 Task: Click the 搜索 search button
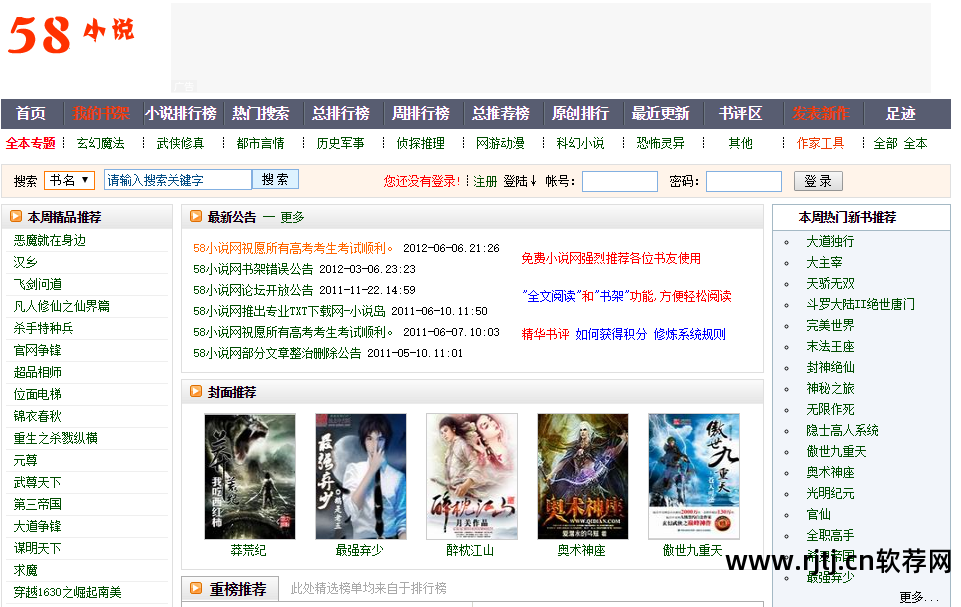coord(275,179)
